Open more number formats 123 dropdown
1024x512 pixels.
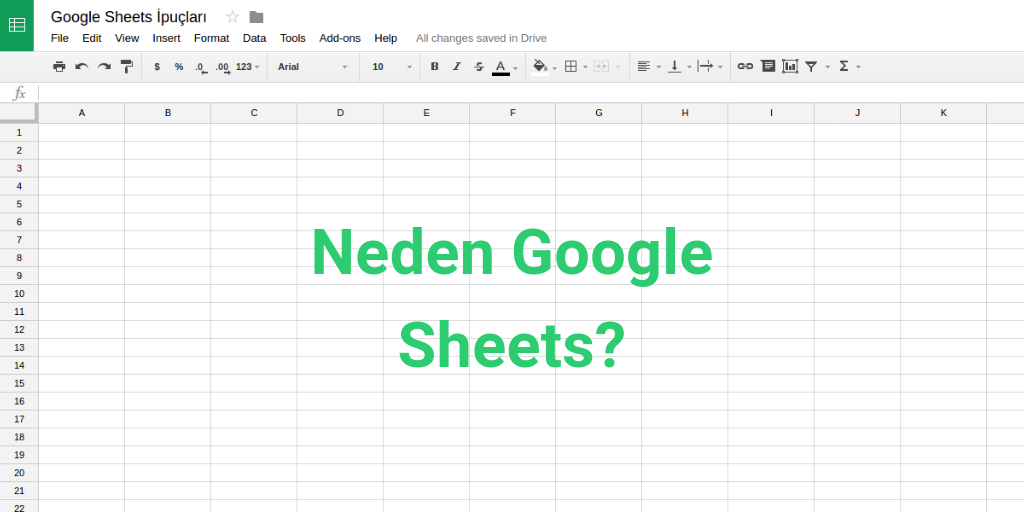pyautogui.click(x=248, y=67)
